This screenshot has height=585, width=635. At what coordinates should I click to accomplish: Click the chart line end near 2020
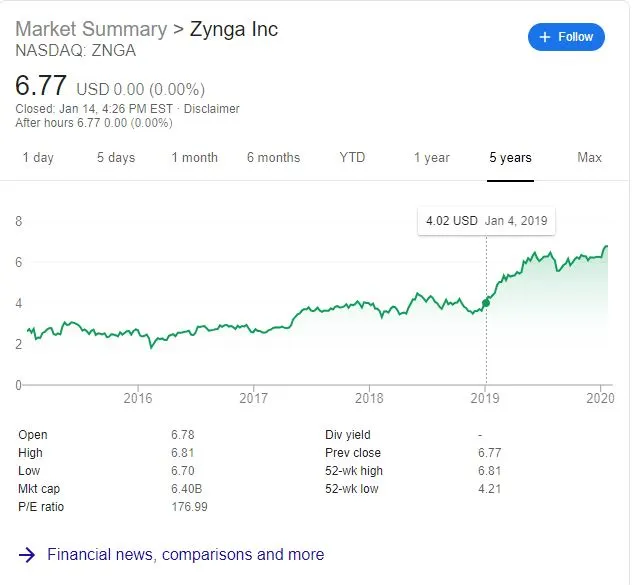pyautogui.click(x=606, y=247)
